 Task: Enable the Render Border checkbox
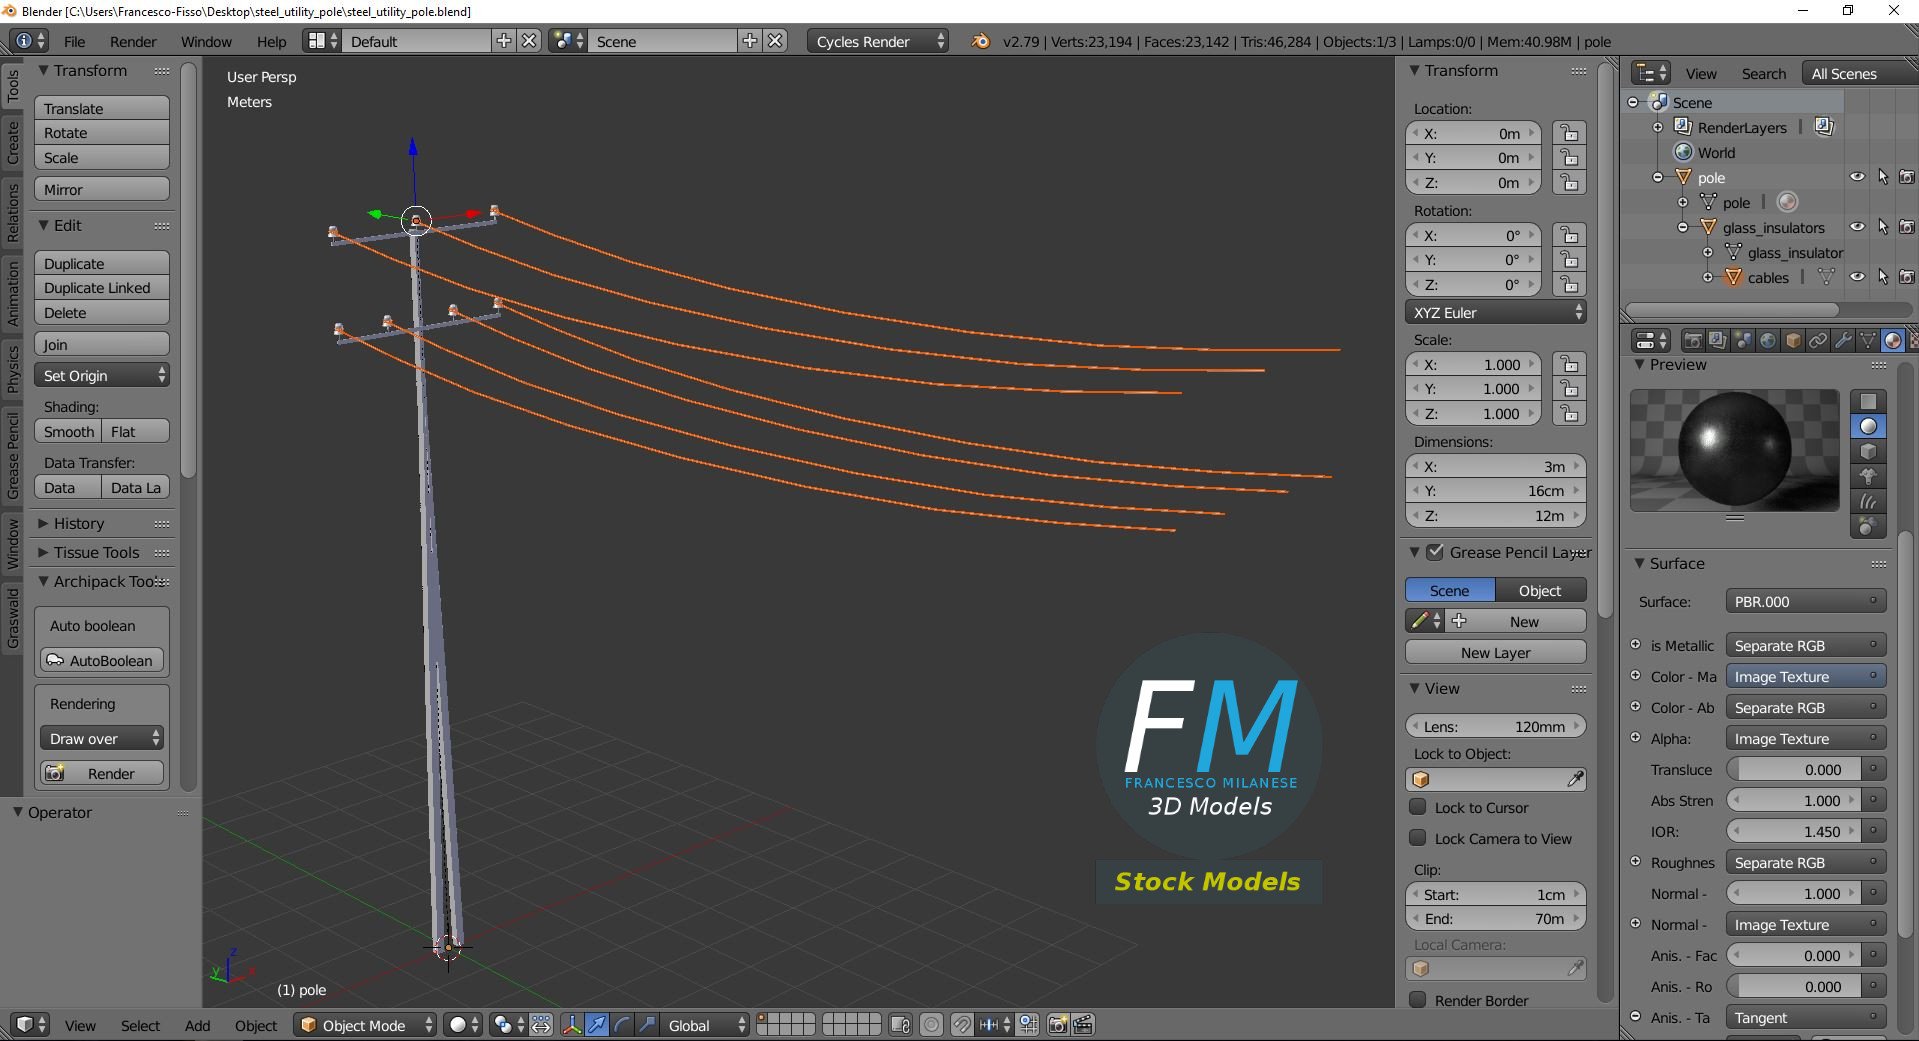[1417, 1000]
